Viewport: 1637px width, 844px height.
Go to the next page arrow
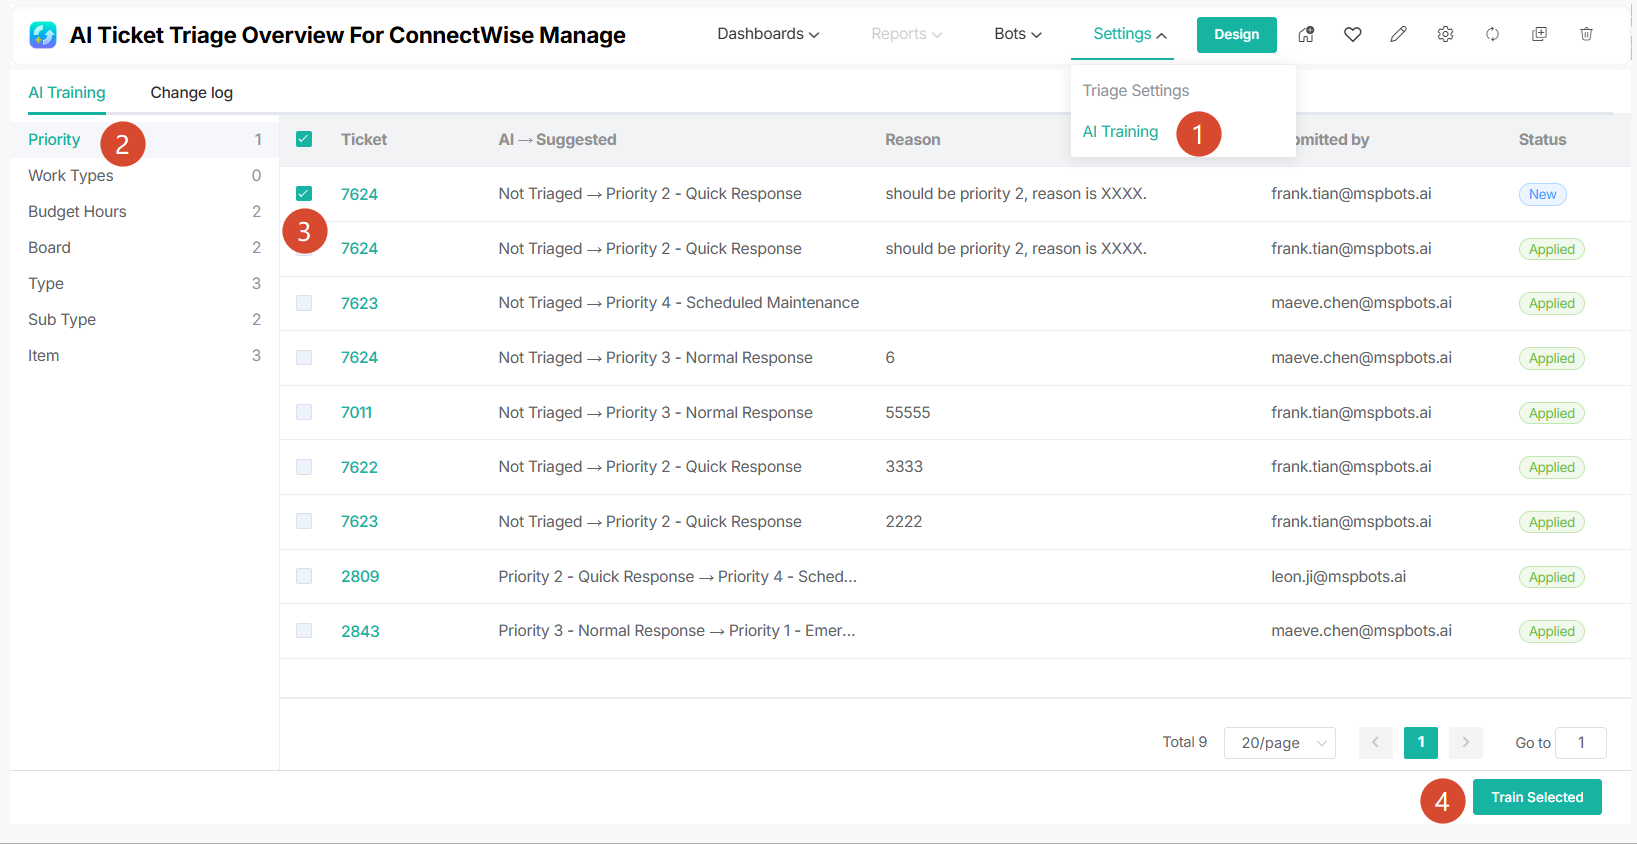(1466, 742)
